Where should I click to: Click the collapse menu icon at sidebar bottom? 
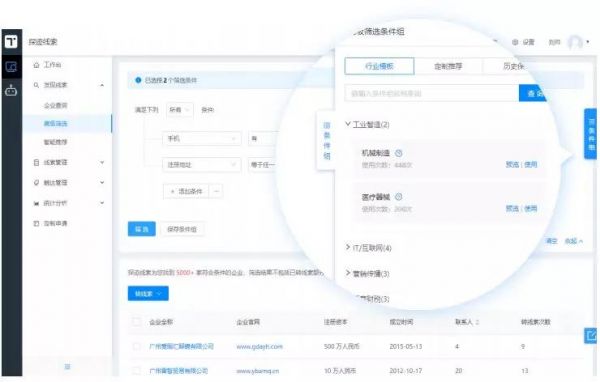point(67,367)
